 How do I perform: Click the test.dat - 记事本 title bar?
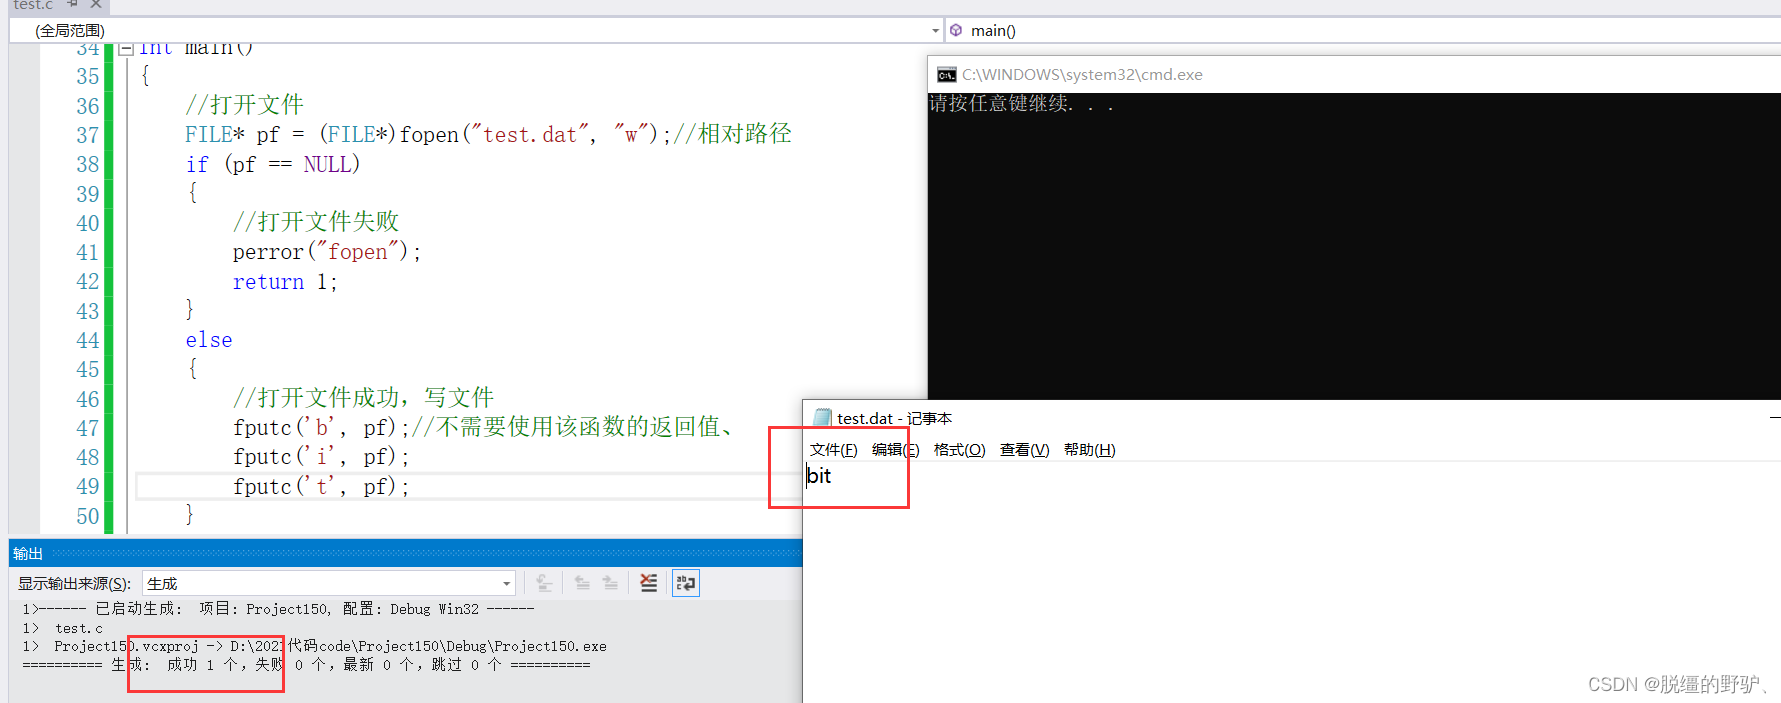[x=1291, y=418]
